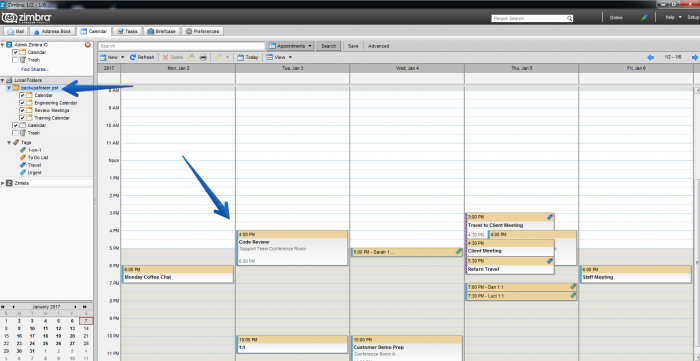Switch to the Mail tab
The image size is (700, 361).
click(16, 32)
